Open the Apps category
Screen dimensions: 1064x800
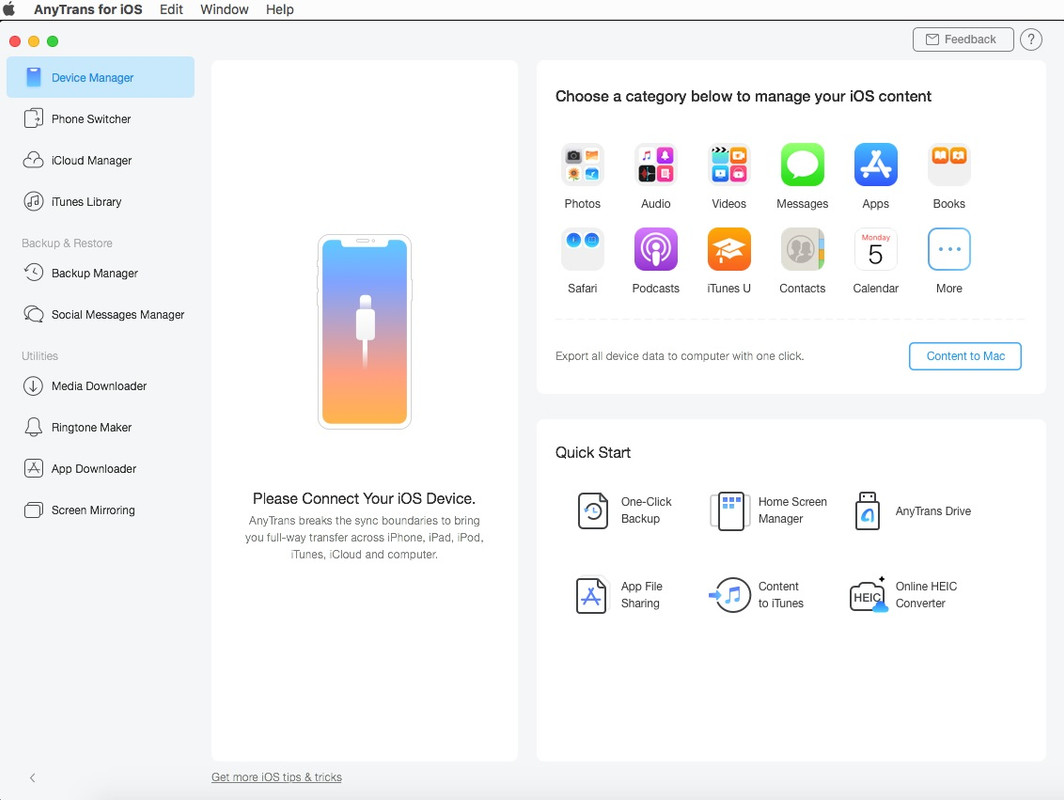[875, 165]
